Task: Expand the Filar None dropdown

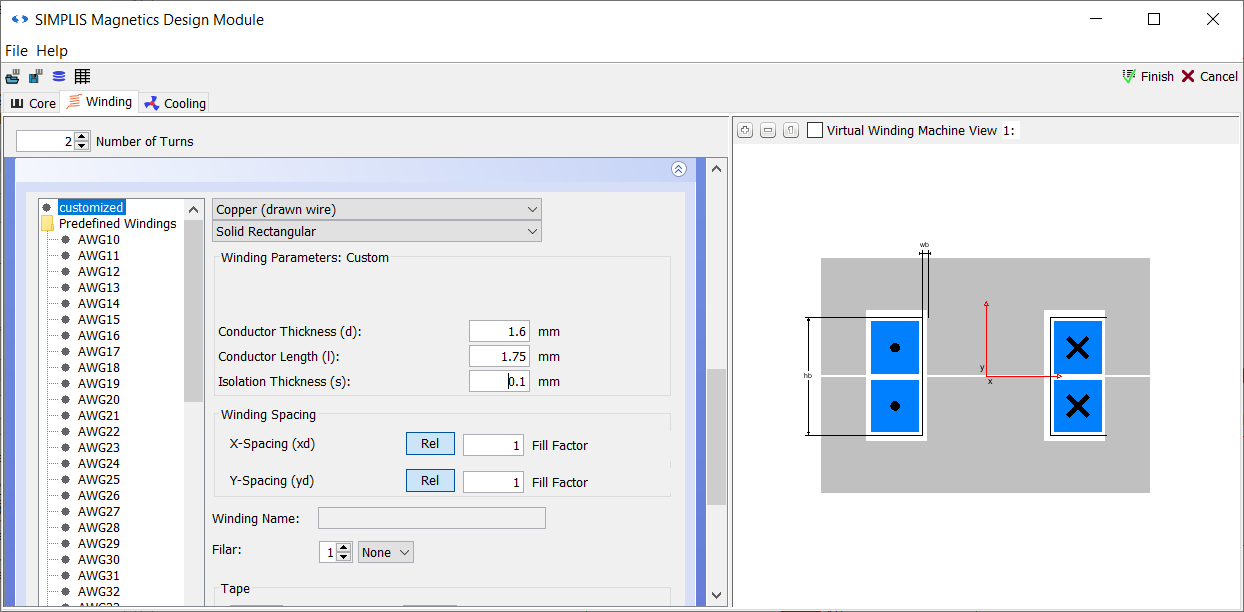Action: coord(385,552)
